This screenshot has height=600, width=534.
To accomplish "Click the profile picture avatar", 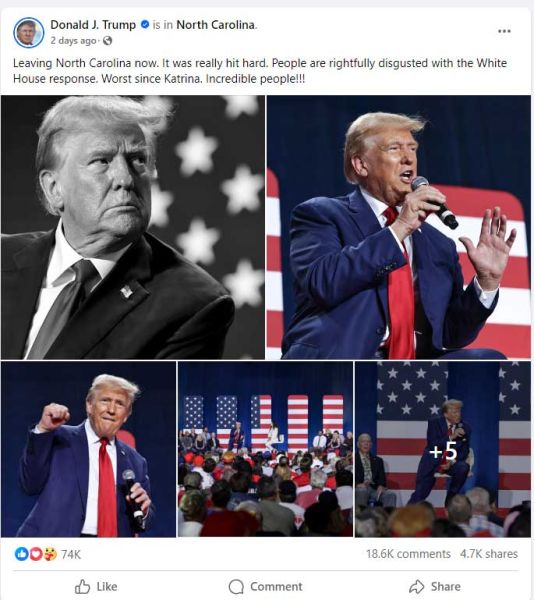I will point(29,33).
